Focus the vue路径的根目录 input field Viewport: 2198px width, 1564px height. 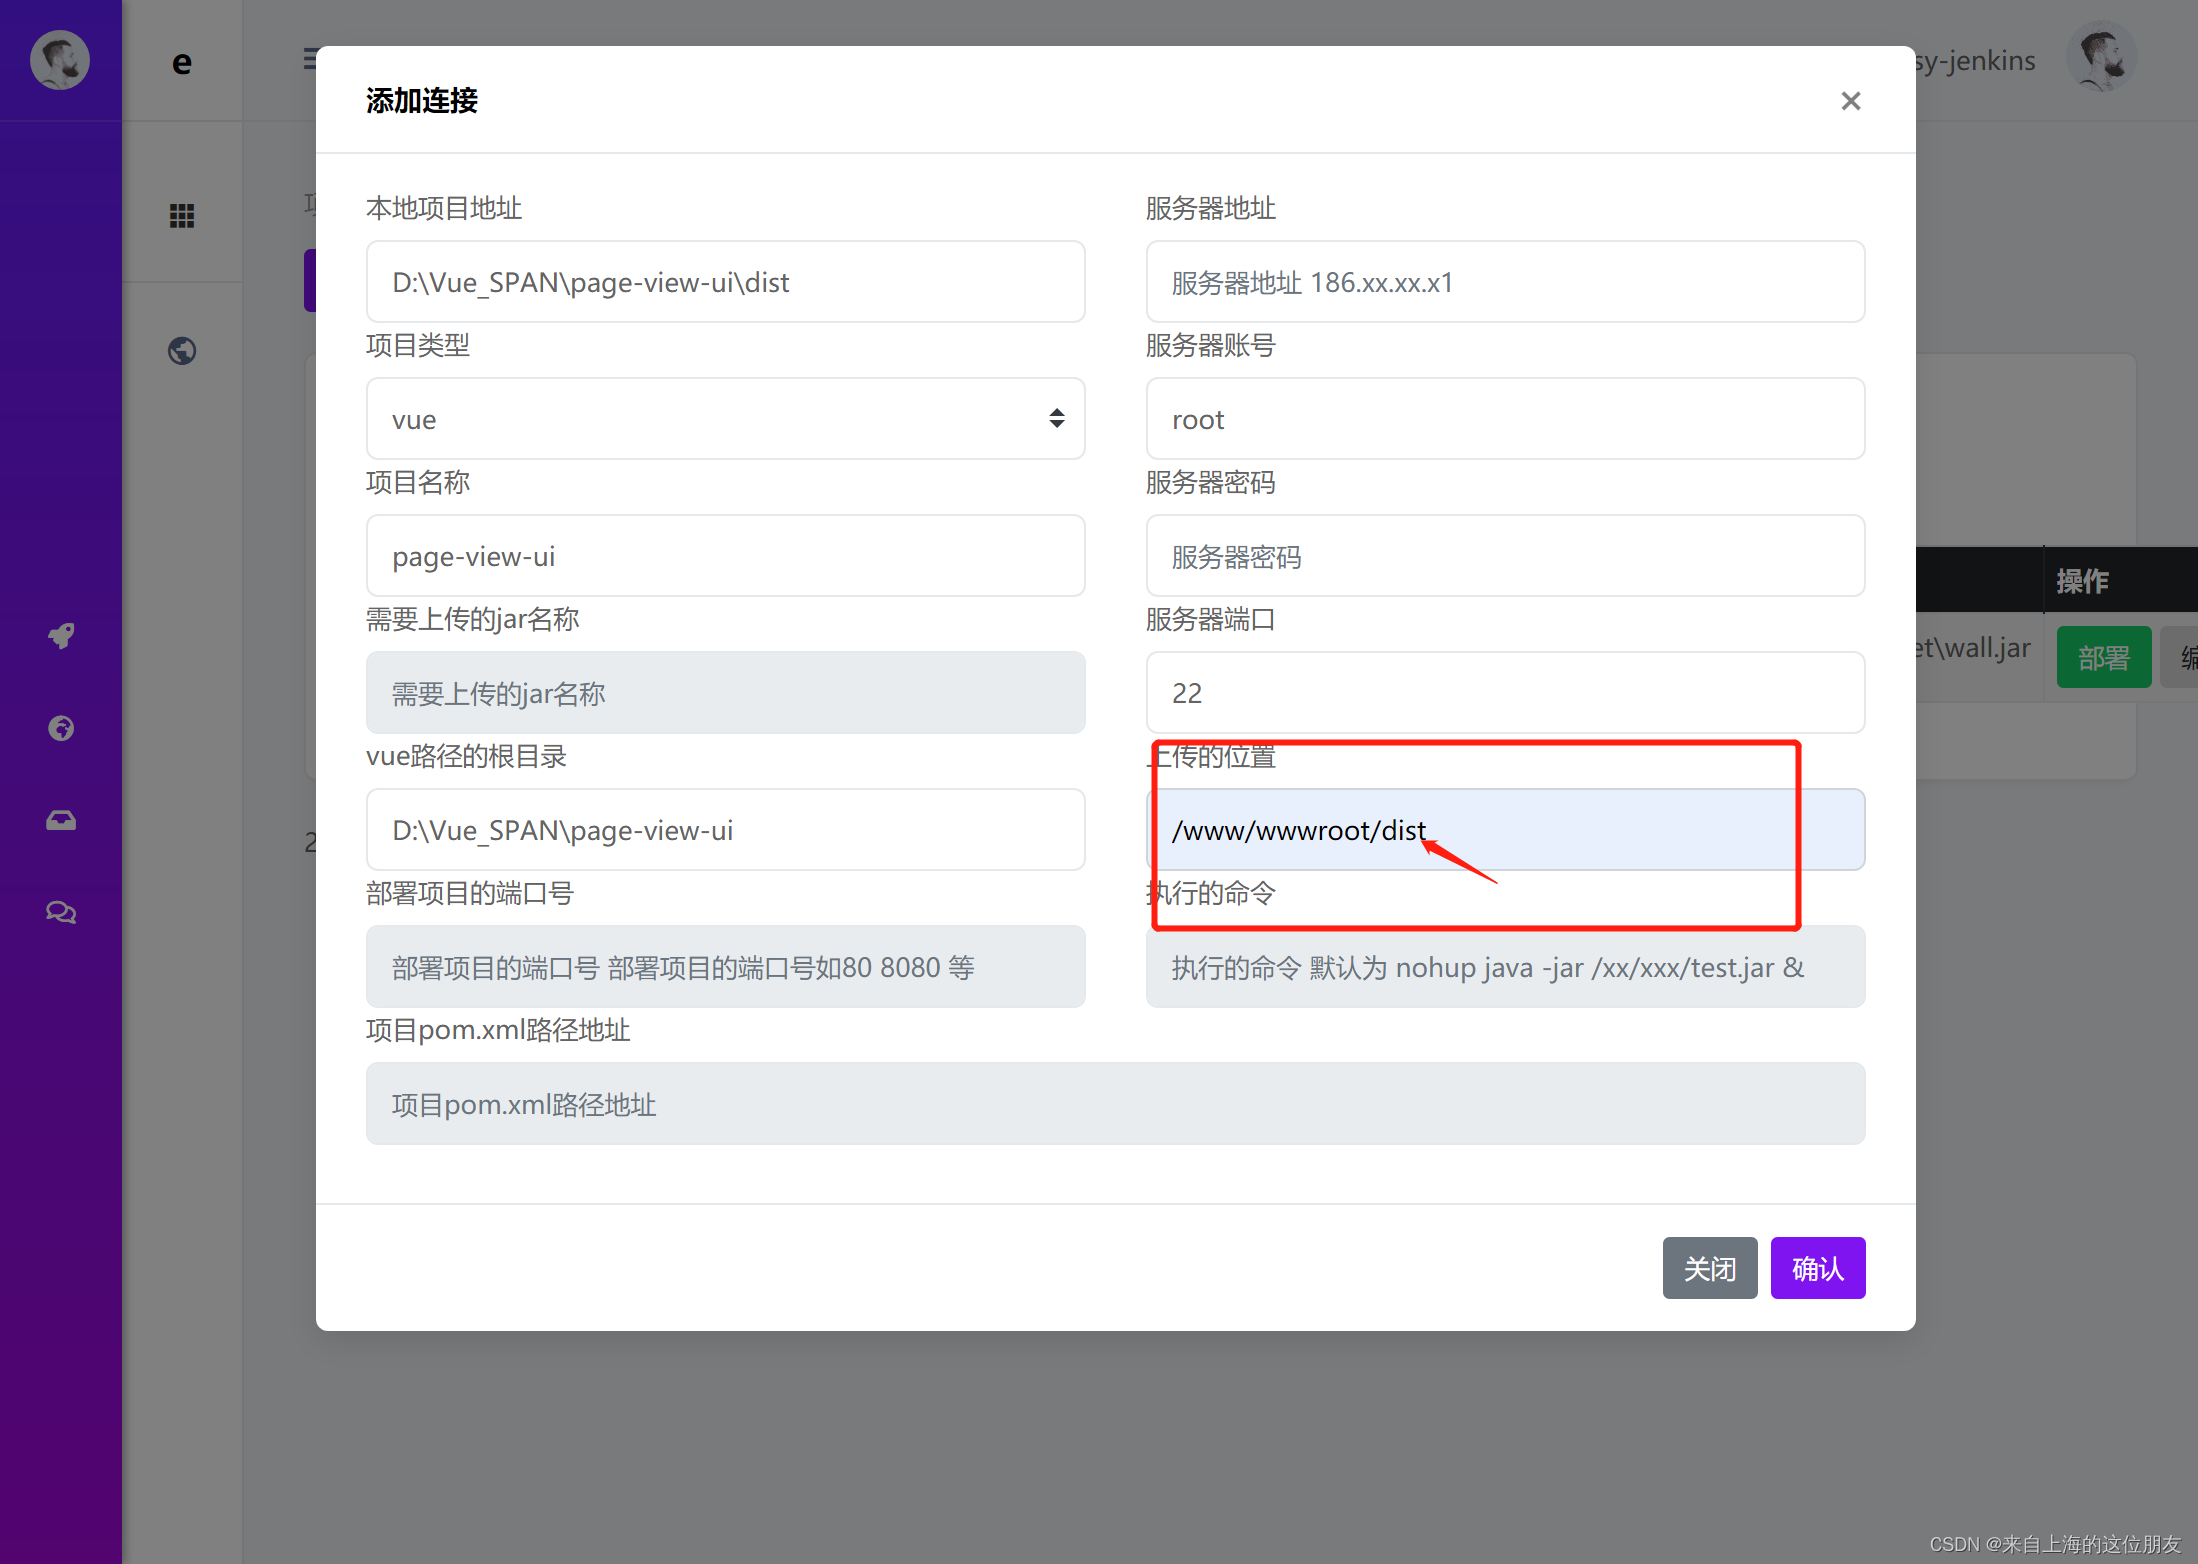pos(725,830)
